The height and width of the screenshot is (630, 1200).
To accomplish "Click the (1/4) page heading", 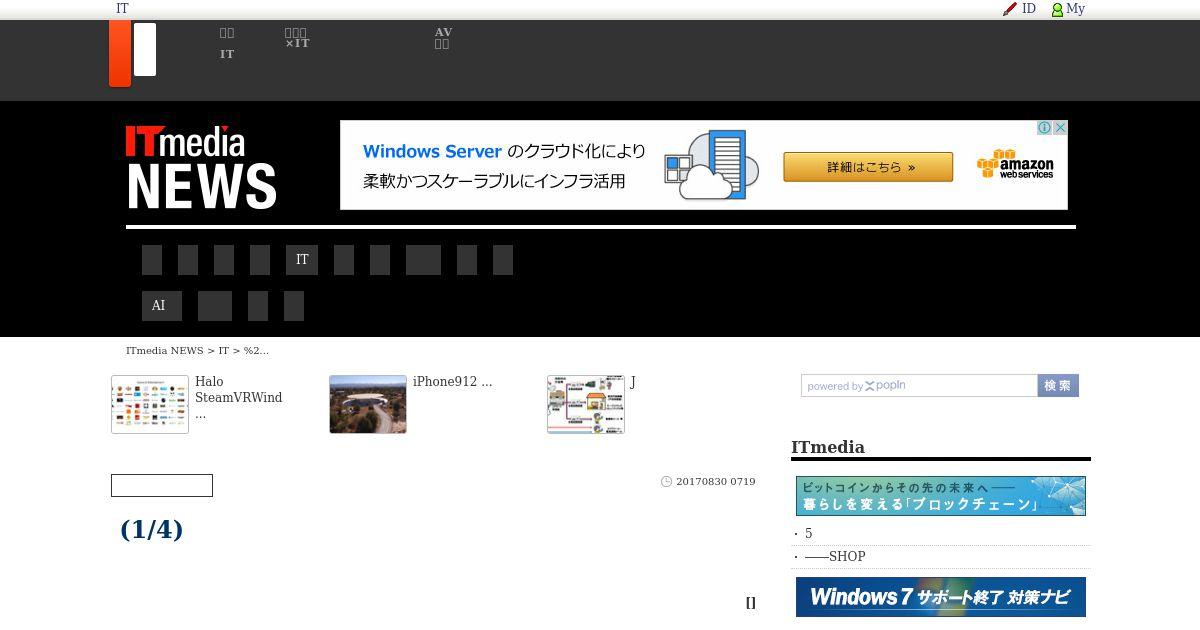I will tap(151, 529).
